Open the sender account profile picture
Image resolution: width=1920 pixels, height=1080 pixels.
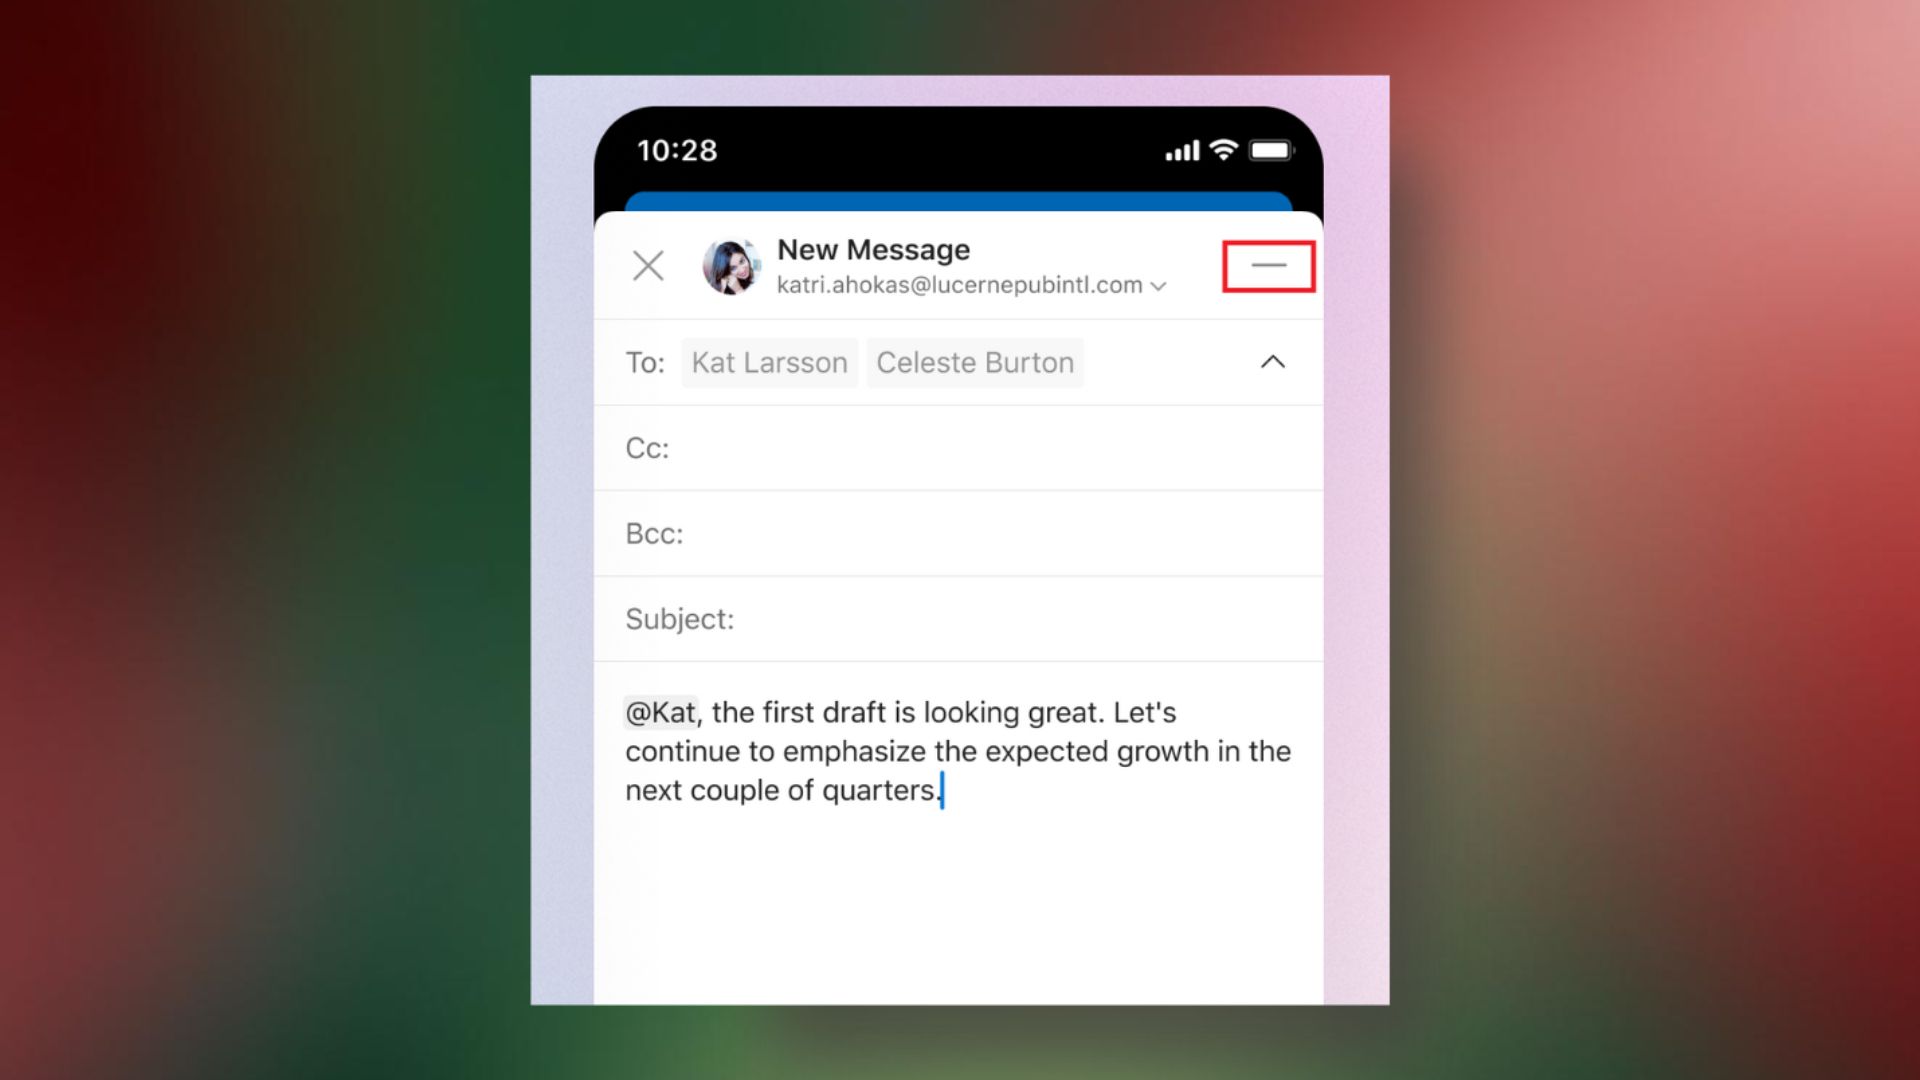click(x=732, y=264)
